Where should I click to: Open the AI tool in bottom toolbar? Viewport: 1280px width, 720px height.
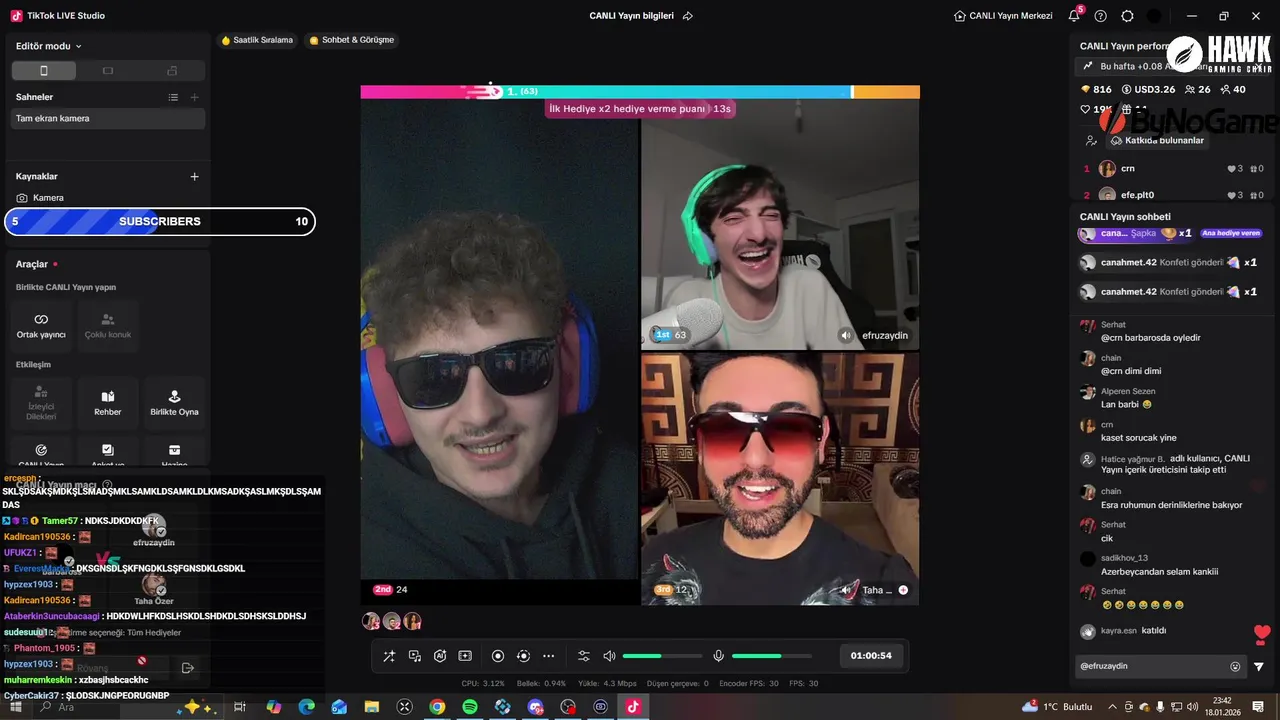[x=440, y=656]
